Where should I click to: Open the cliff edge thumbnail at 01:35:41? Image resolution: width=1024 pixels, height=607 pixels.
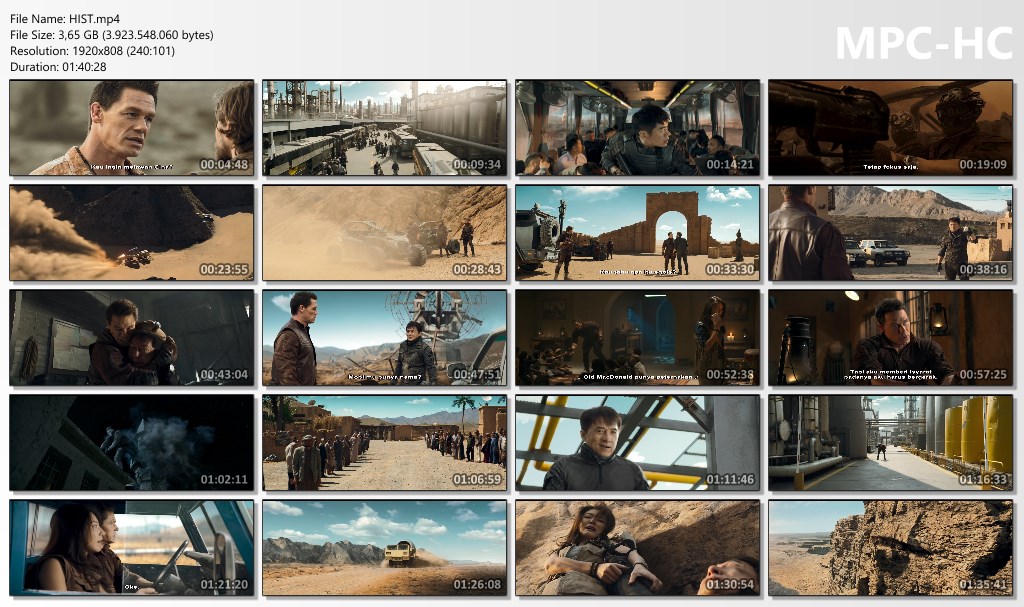pos(890,548)
